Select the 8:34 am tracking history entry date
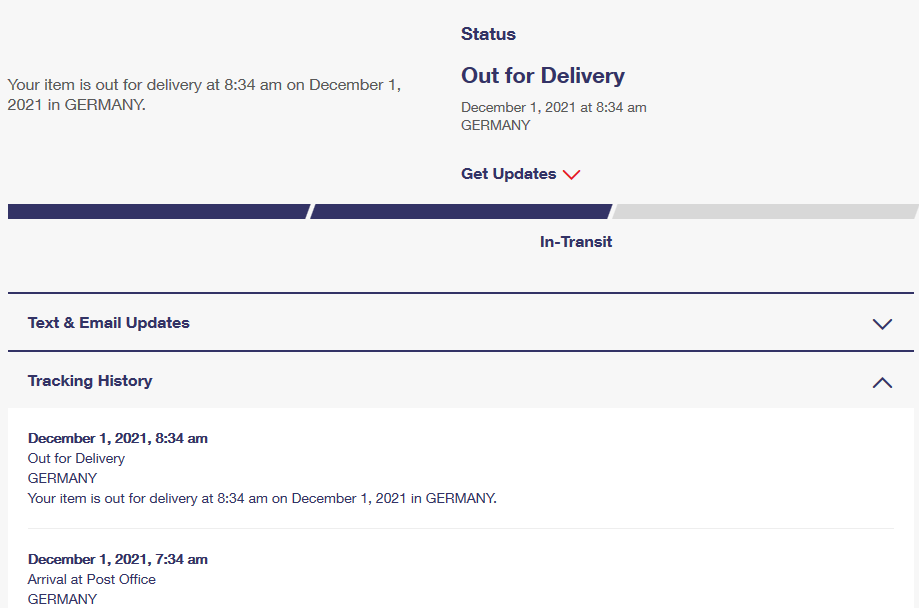Image resolution: width=919 pixels, height=608 pixels. (118, 438)
